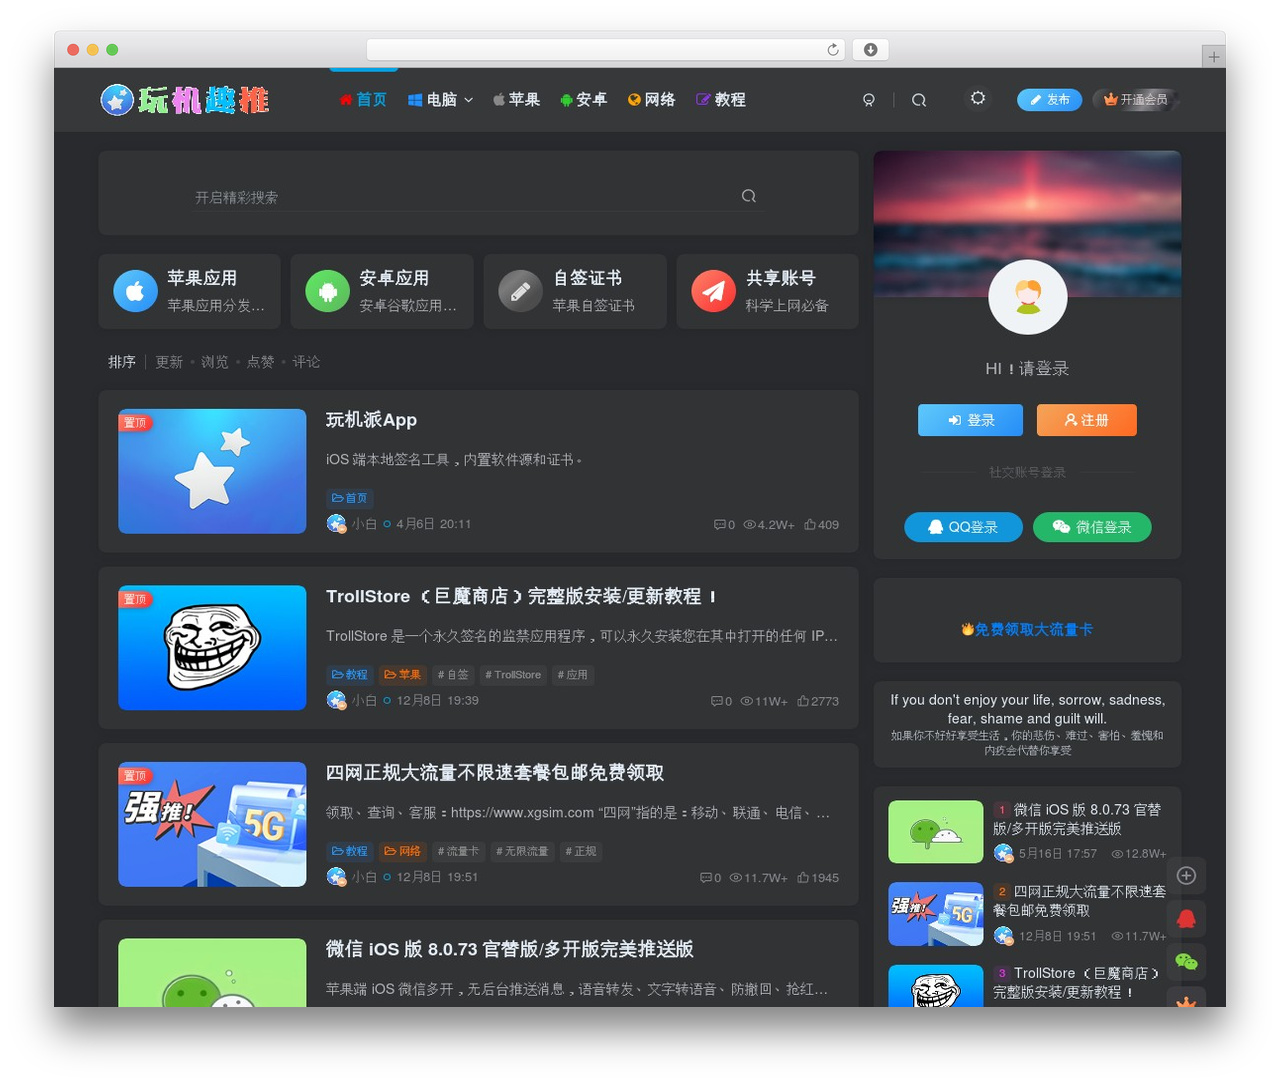Open the 教程 nav menu item

[721, 99]
